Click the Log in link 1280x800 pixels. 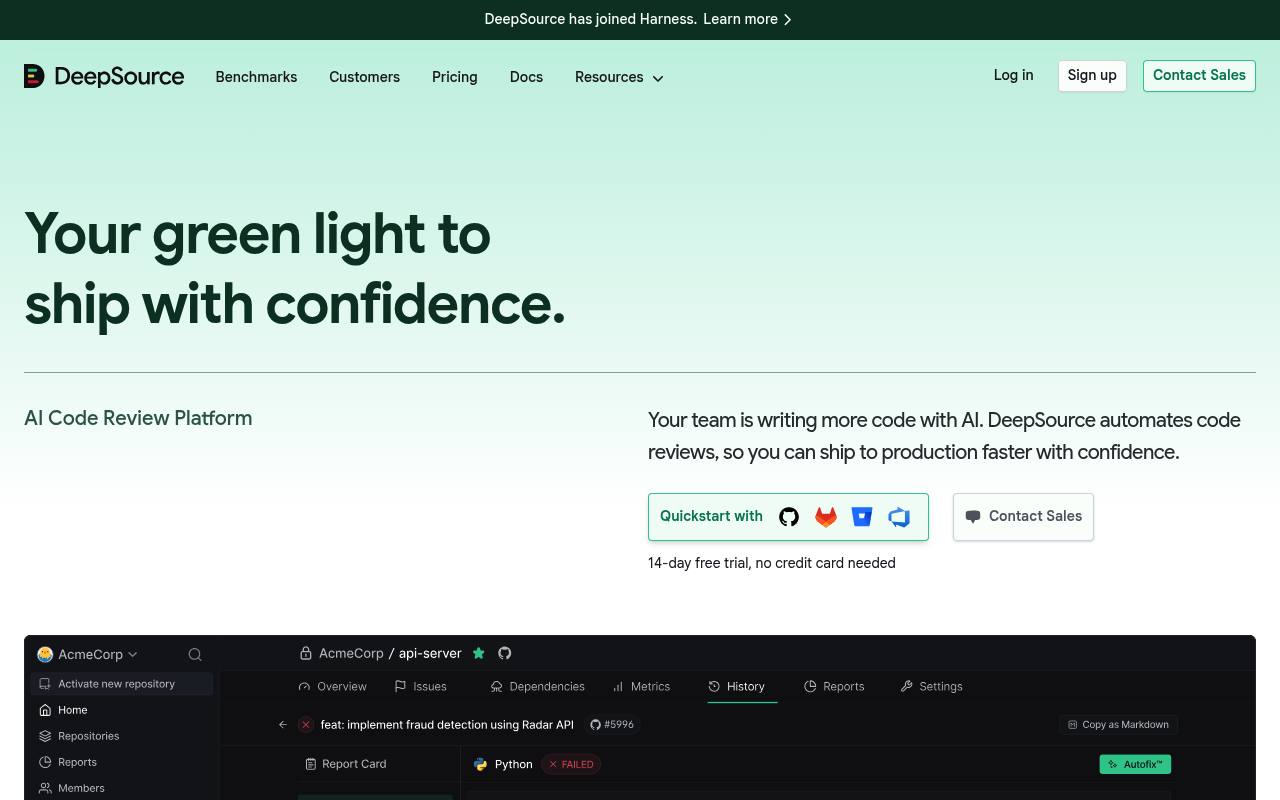[x=1013, y=75]
